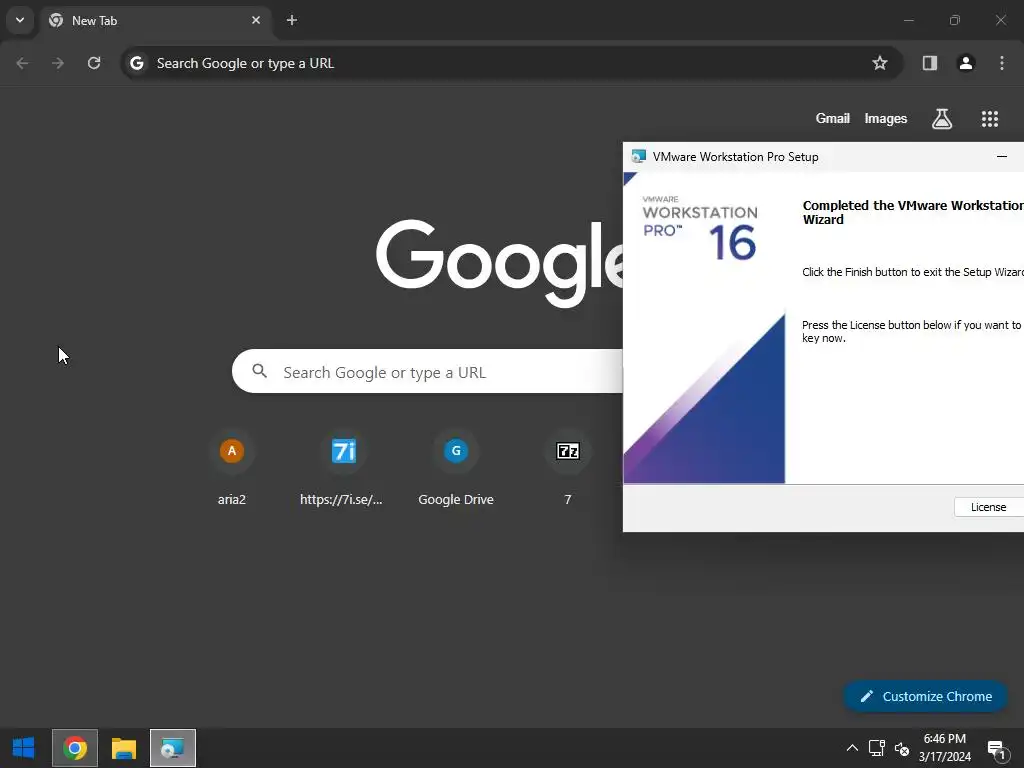Screen dimensions: 1024x768
Task: Open Chrome's three-dot menu
Action: pyautogui.click(x=1002, y=63)
